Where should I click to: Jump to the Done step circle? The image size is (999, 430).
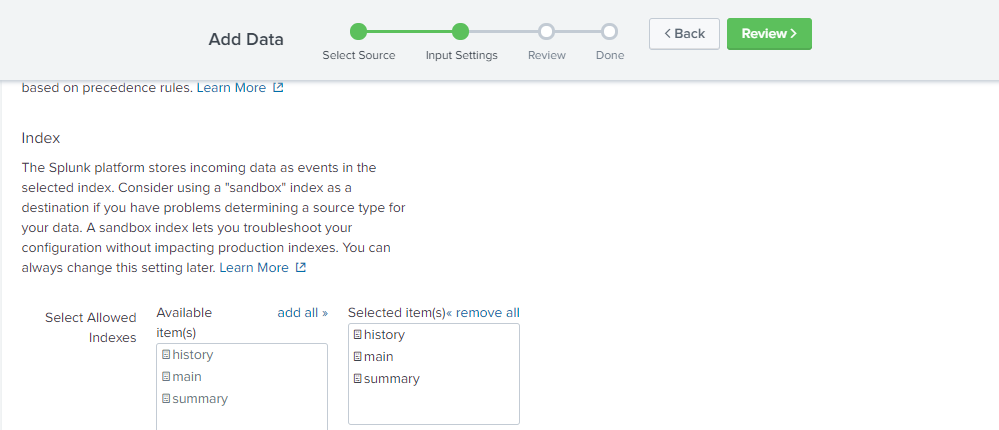609,32
